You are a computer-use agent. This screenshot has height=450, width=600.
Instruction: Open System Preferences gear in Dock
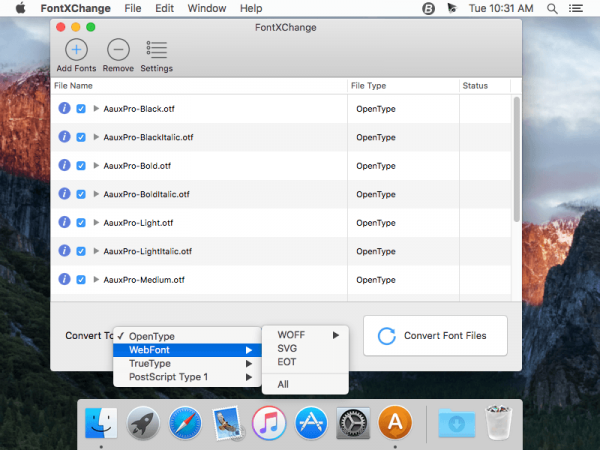(x=353, y=423)
